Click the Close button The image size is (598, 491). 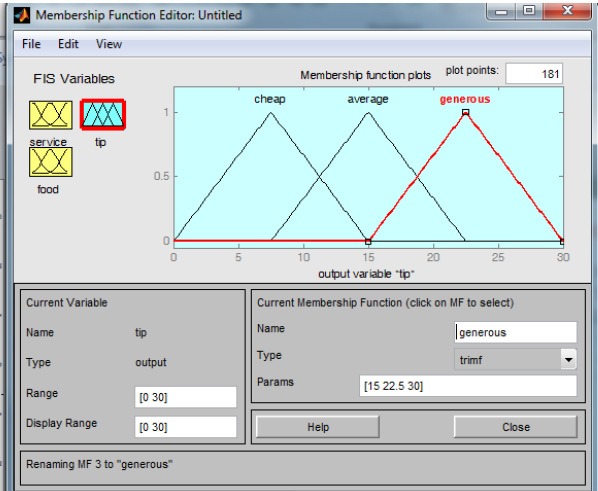[x=516, y=427]
